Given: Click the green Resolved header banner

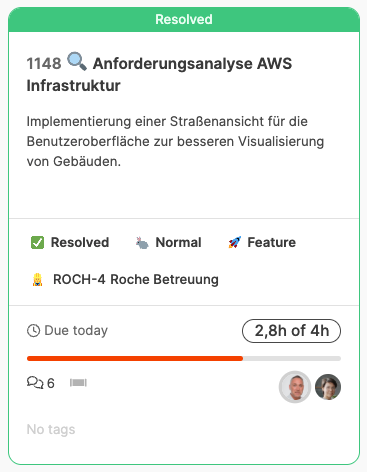Looking at the screenshot, I should 184,19.
